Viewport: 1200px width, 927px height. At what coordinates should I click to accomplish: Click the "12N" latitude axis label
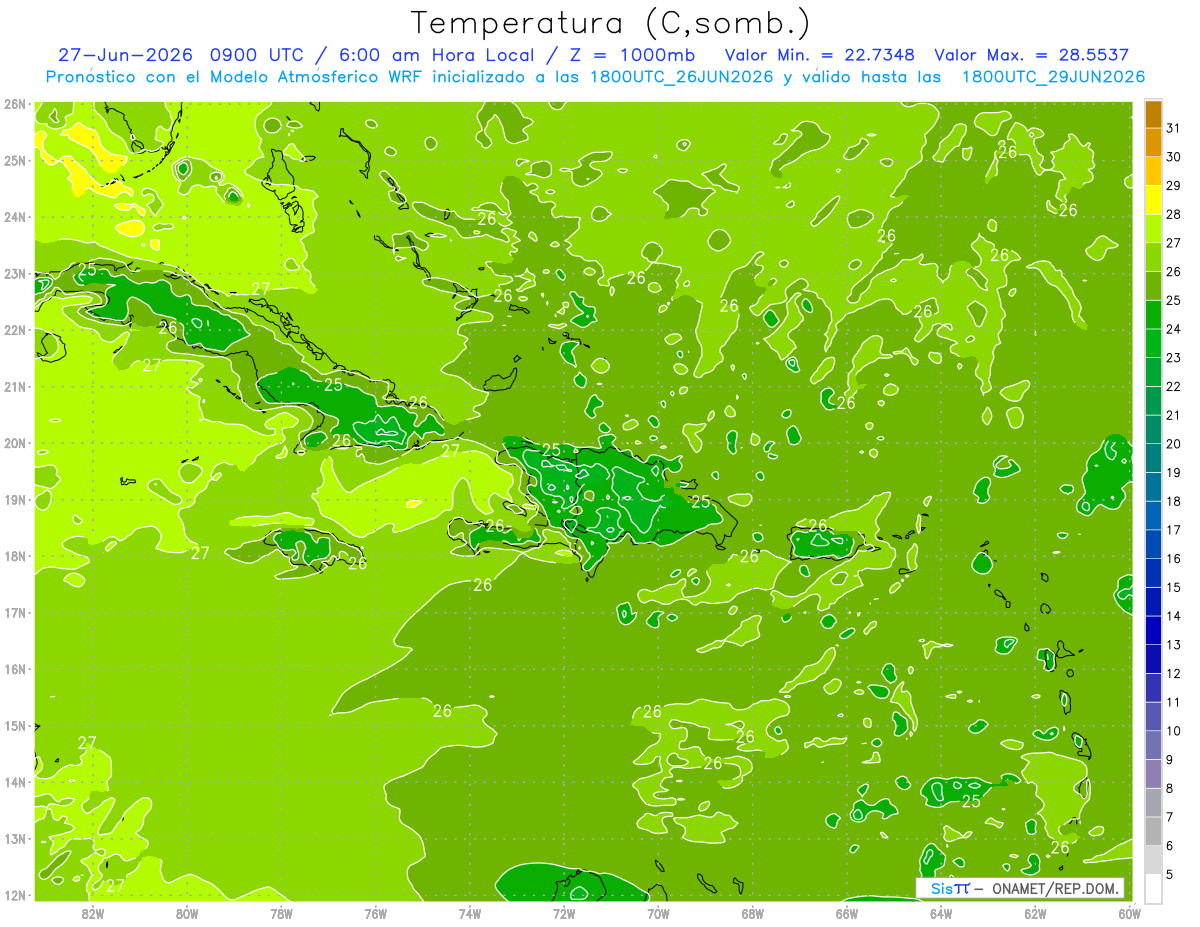tap(14, 895)
